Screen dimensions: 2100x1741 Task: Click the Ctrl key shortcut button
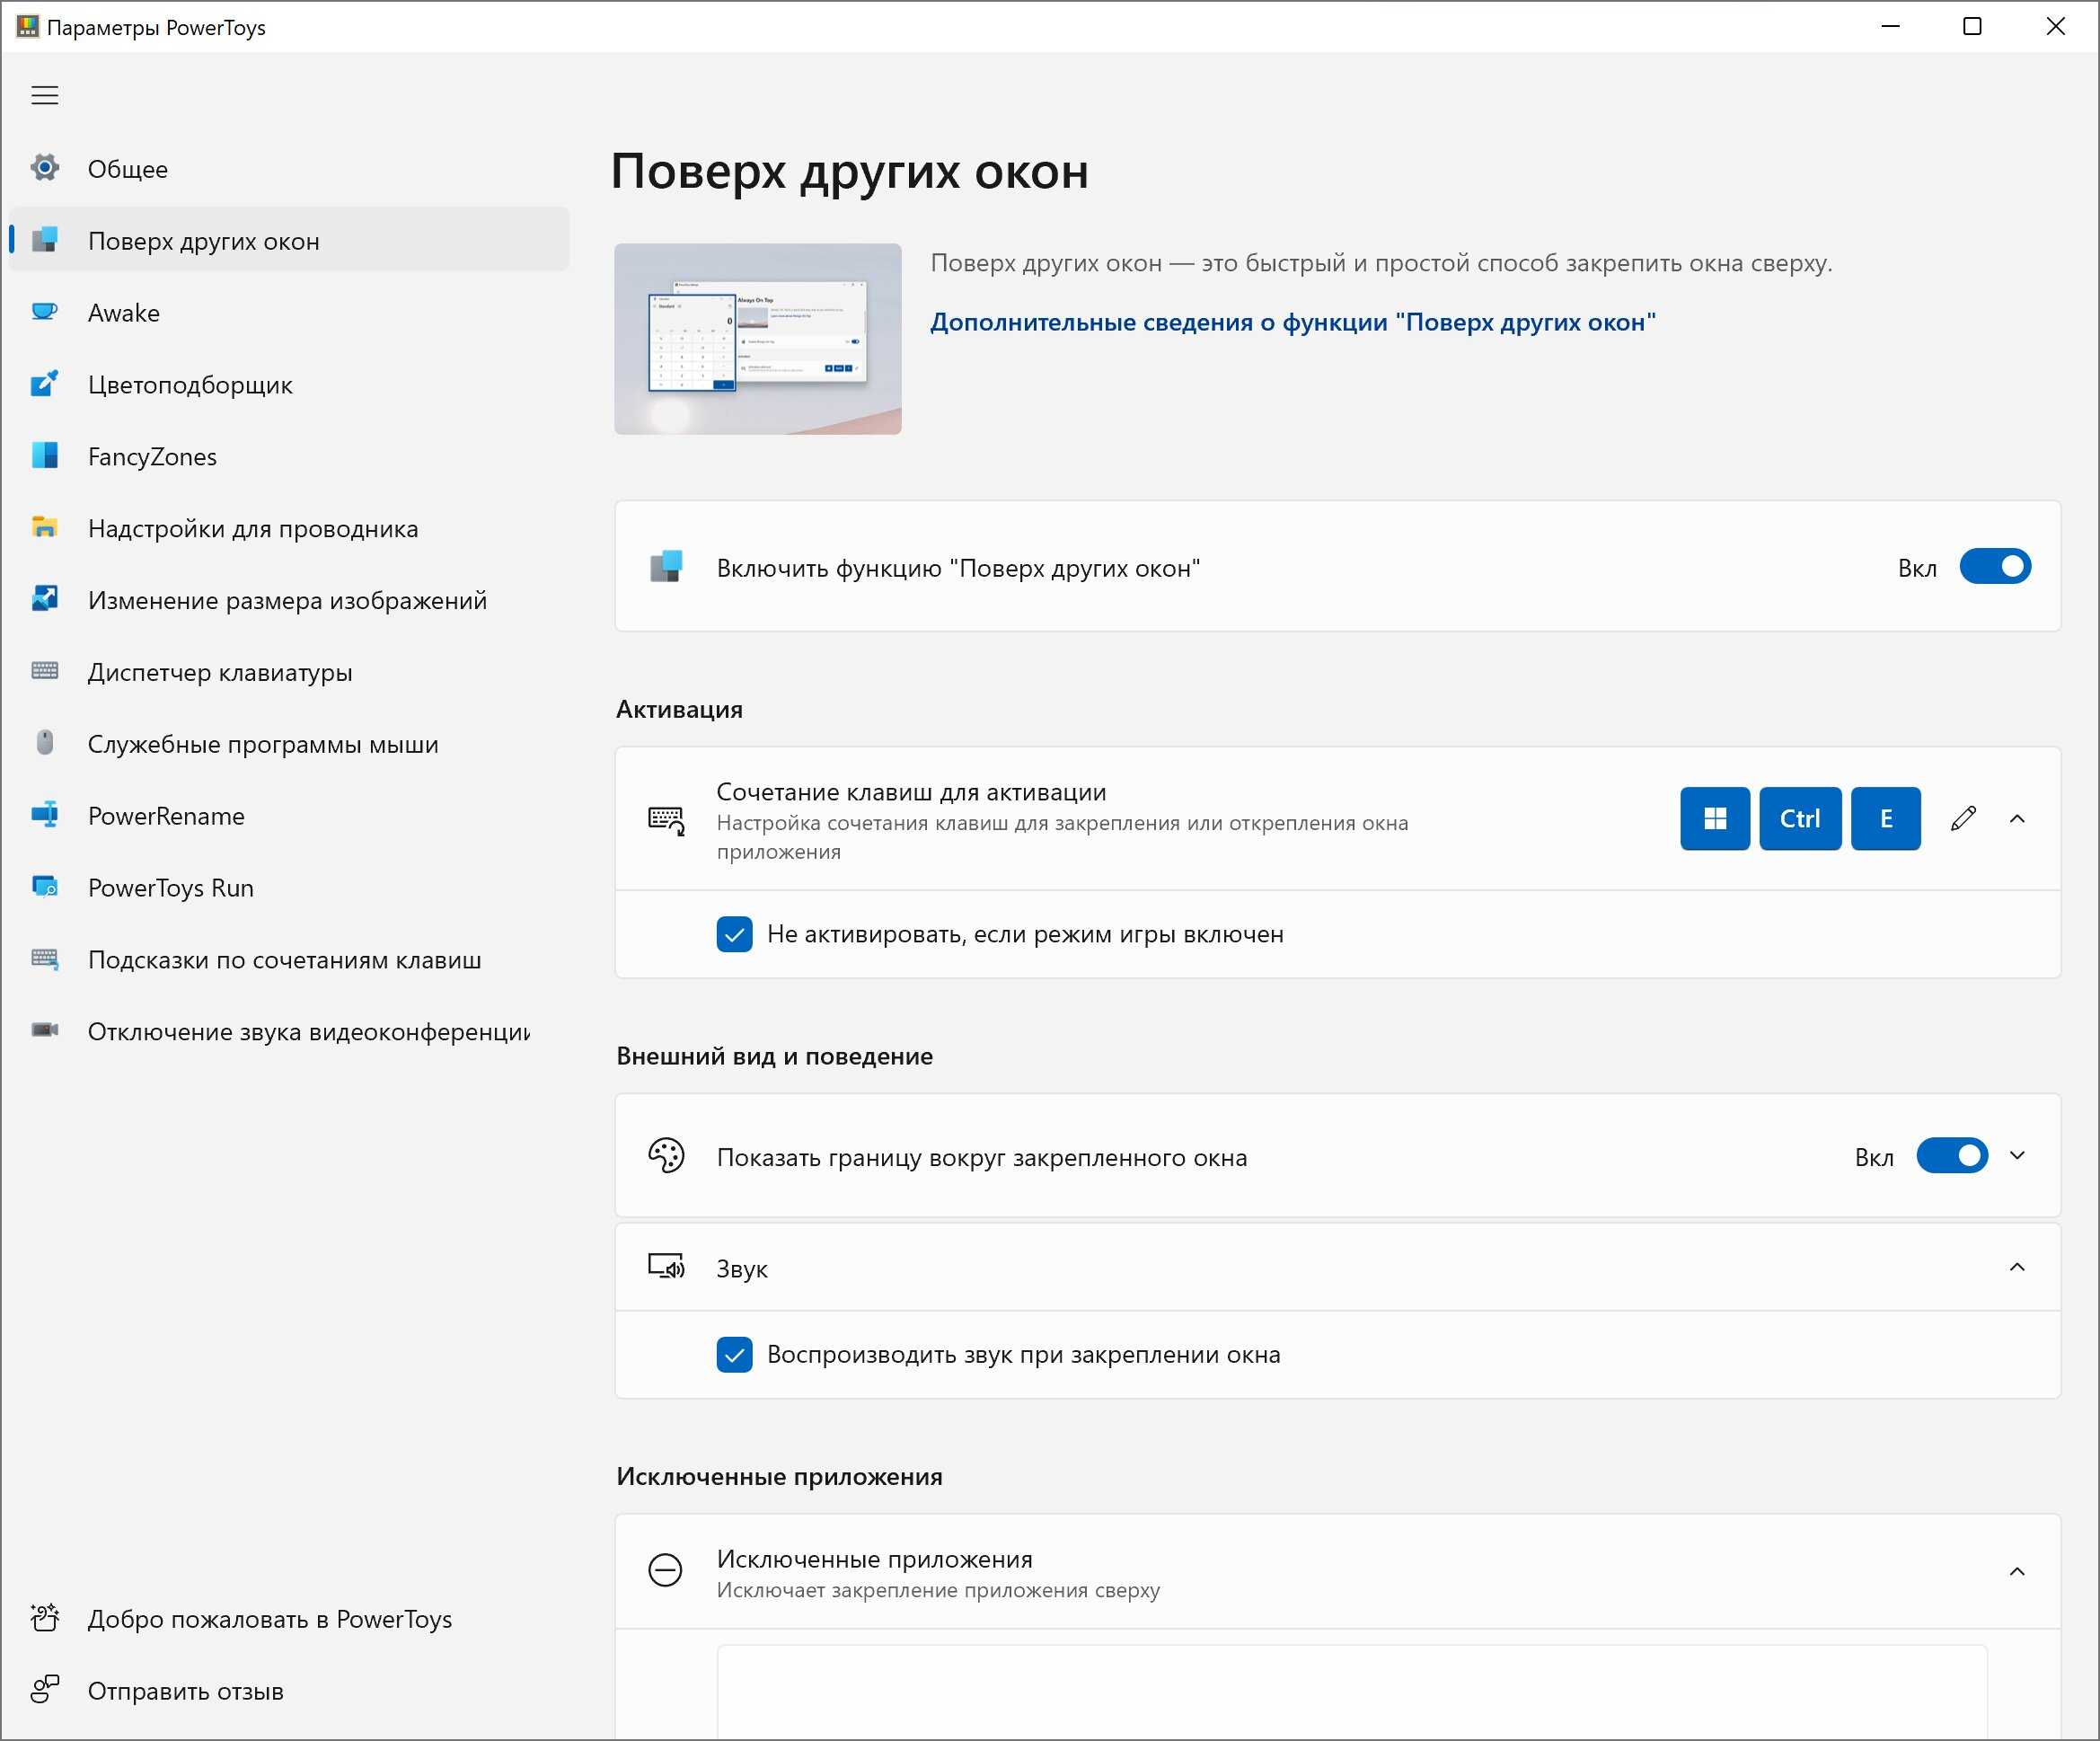click(1800, 819)
